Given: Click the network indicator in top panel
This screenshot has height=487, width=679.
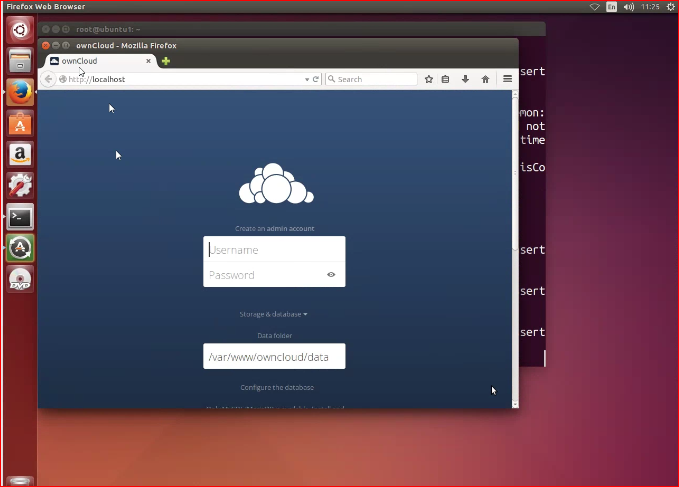Looking at the screenshot, I should [x=595, y=6].
